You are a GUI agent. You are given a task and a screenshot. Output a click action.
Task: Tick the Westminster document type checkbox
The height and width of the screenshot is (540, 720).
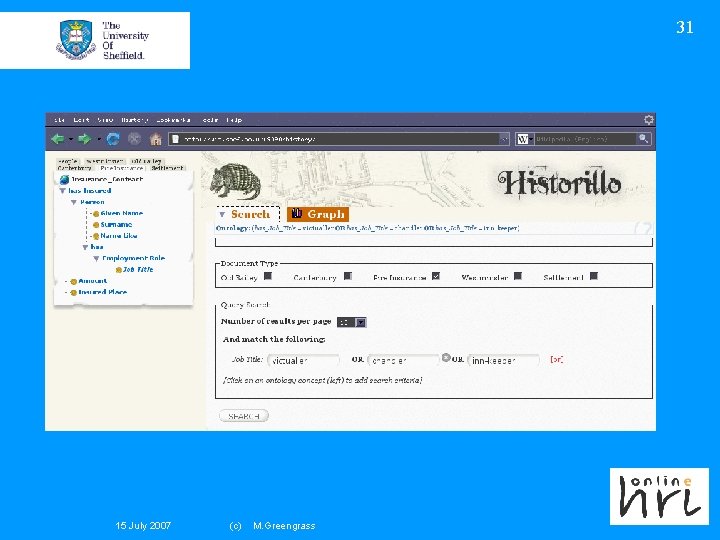tap(518, 276)
